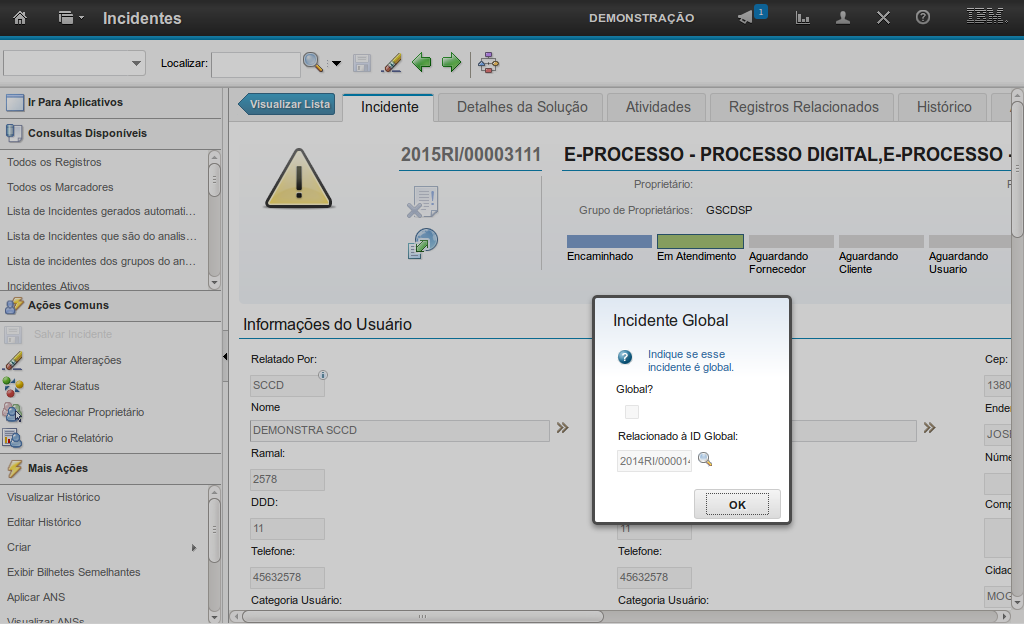The height and width of the screenshot is (624, 1024).
Task: Open the Registros Relacionados tab
Action: (803, 107)
